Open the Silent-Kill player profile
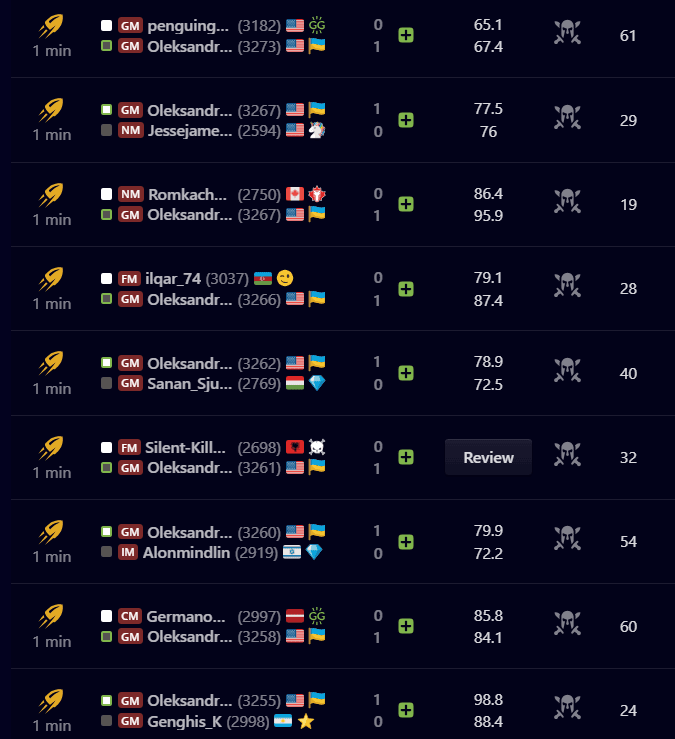Screen dimensions: 675x739 (187, 447)
